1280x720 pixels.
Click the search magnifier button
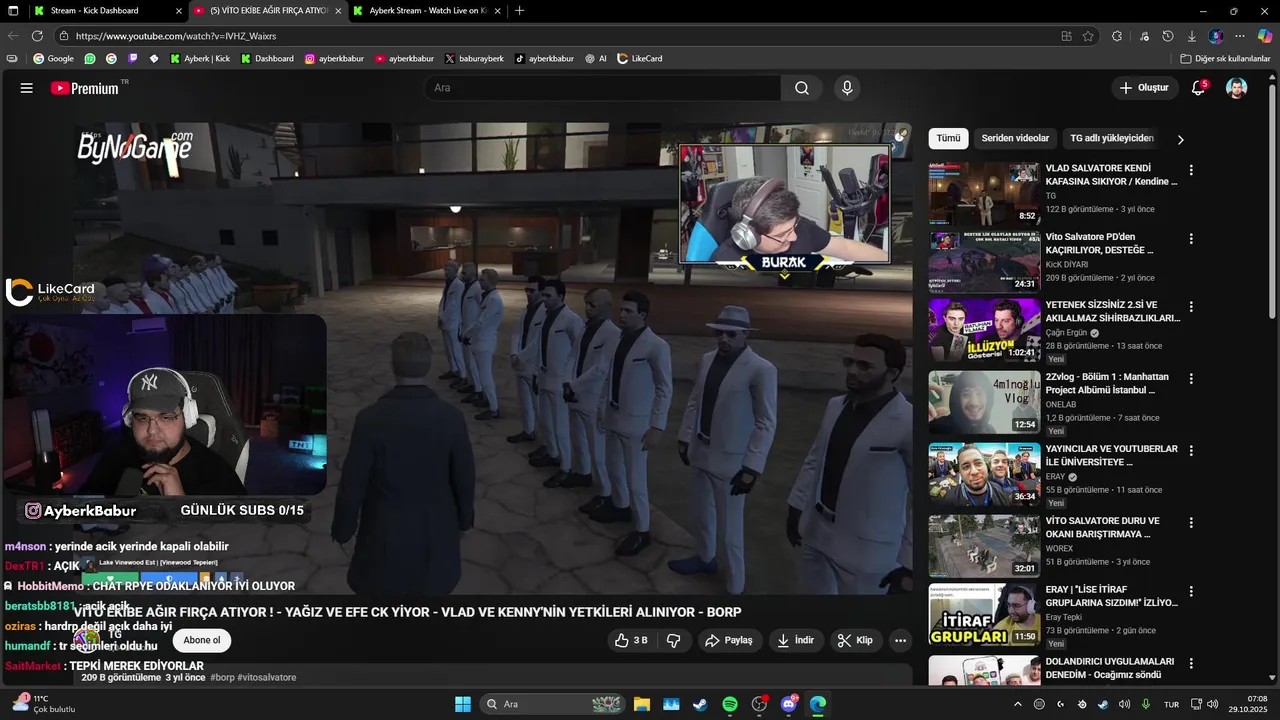click(802, 88)
